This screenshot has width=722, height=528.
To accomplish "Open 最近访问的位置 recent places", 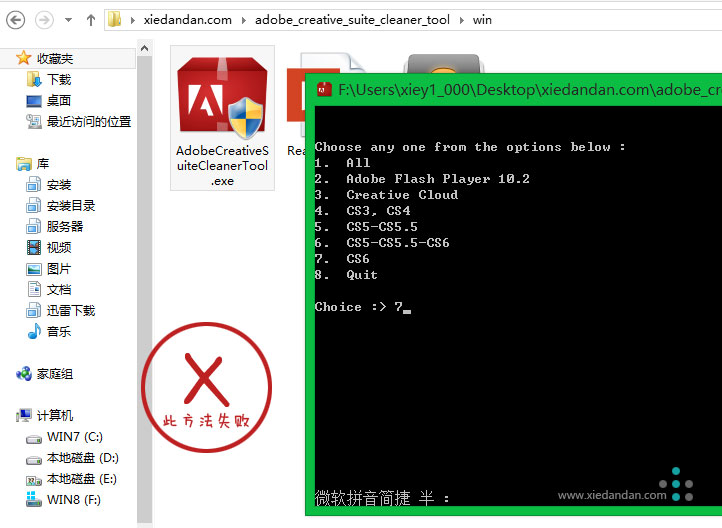I will coord(89,122).
